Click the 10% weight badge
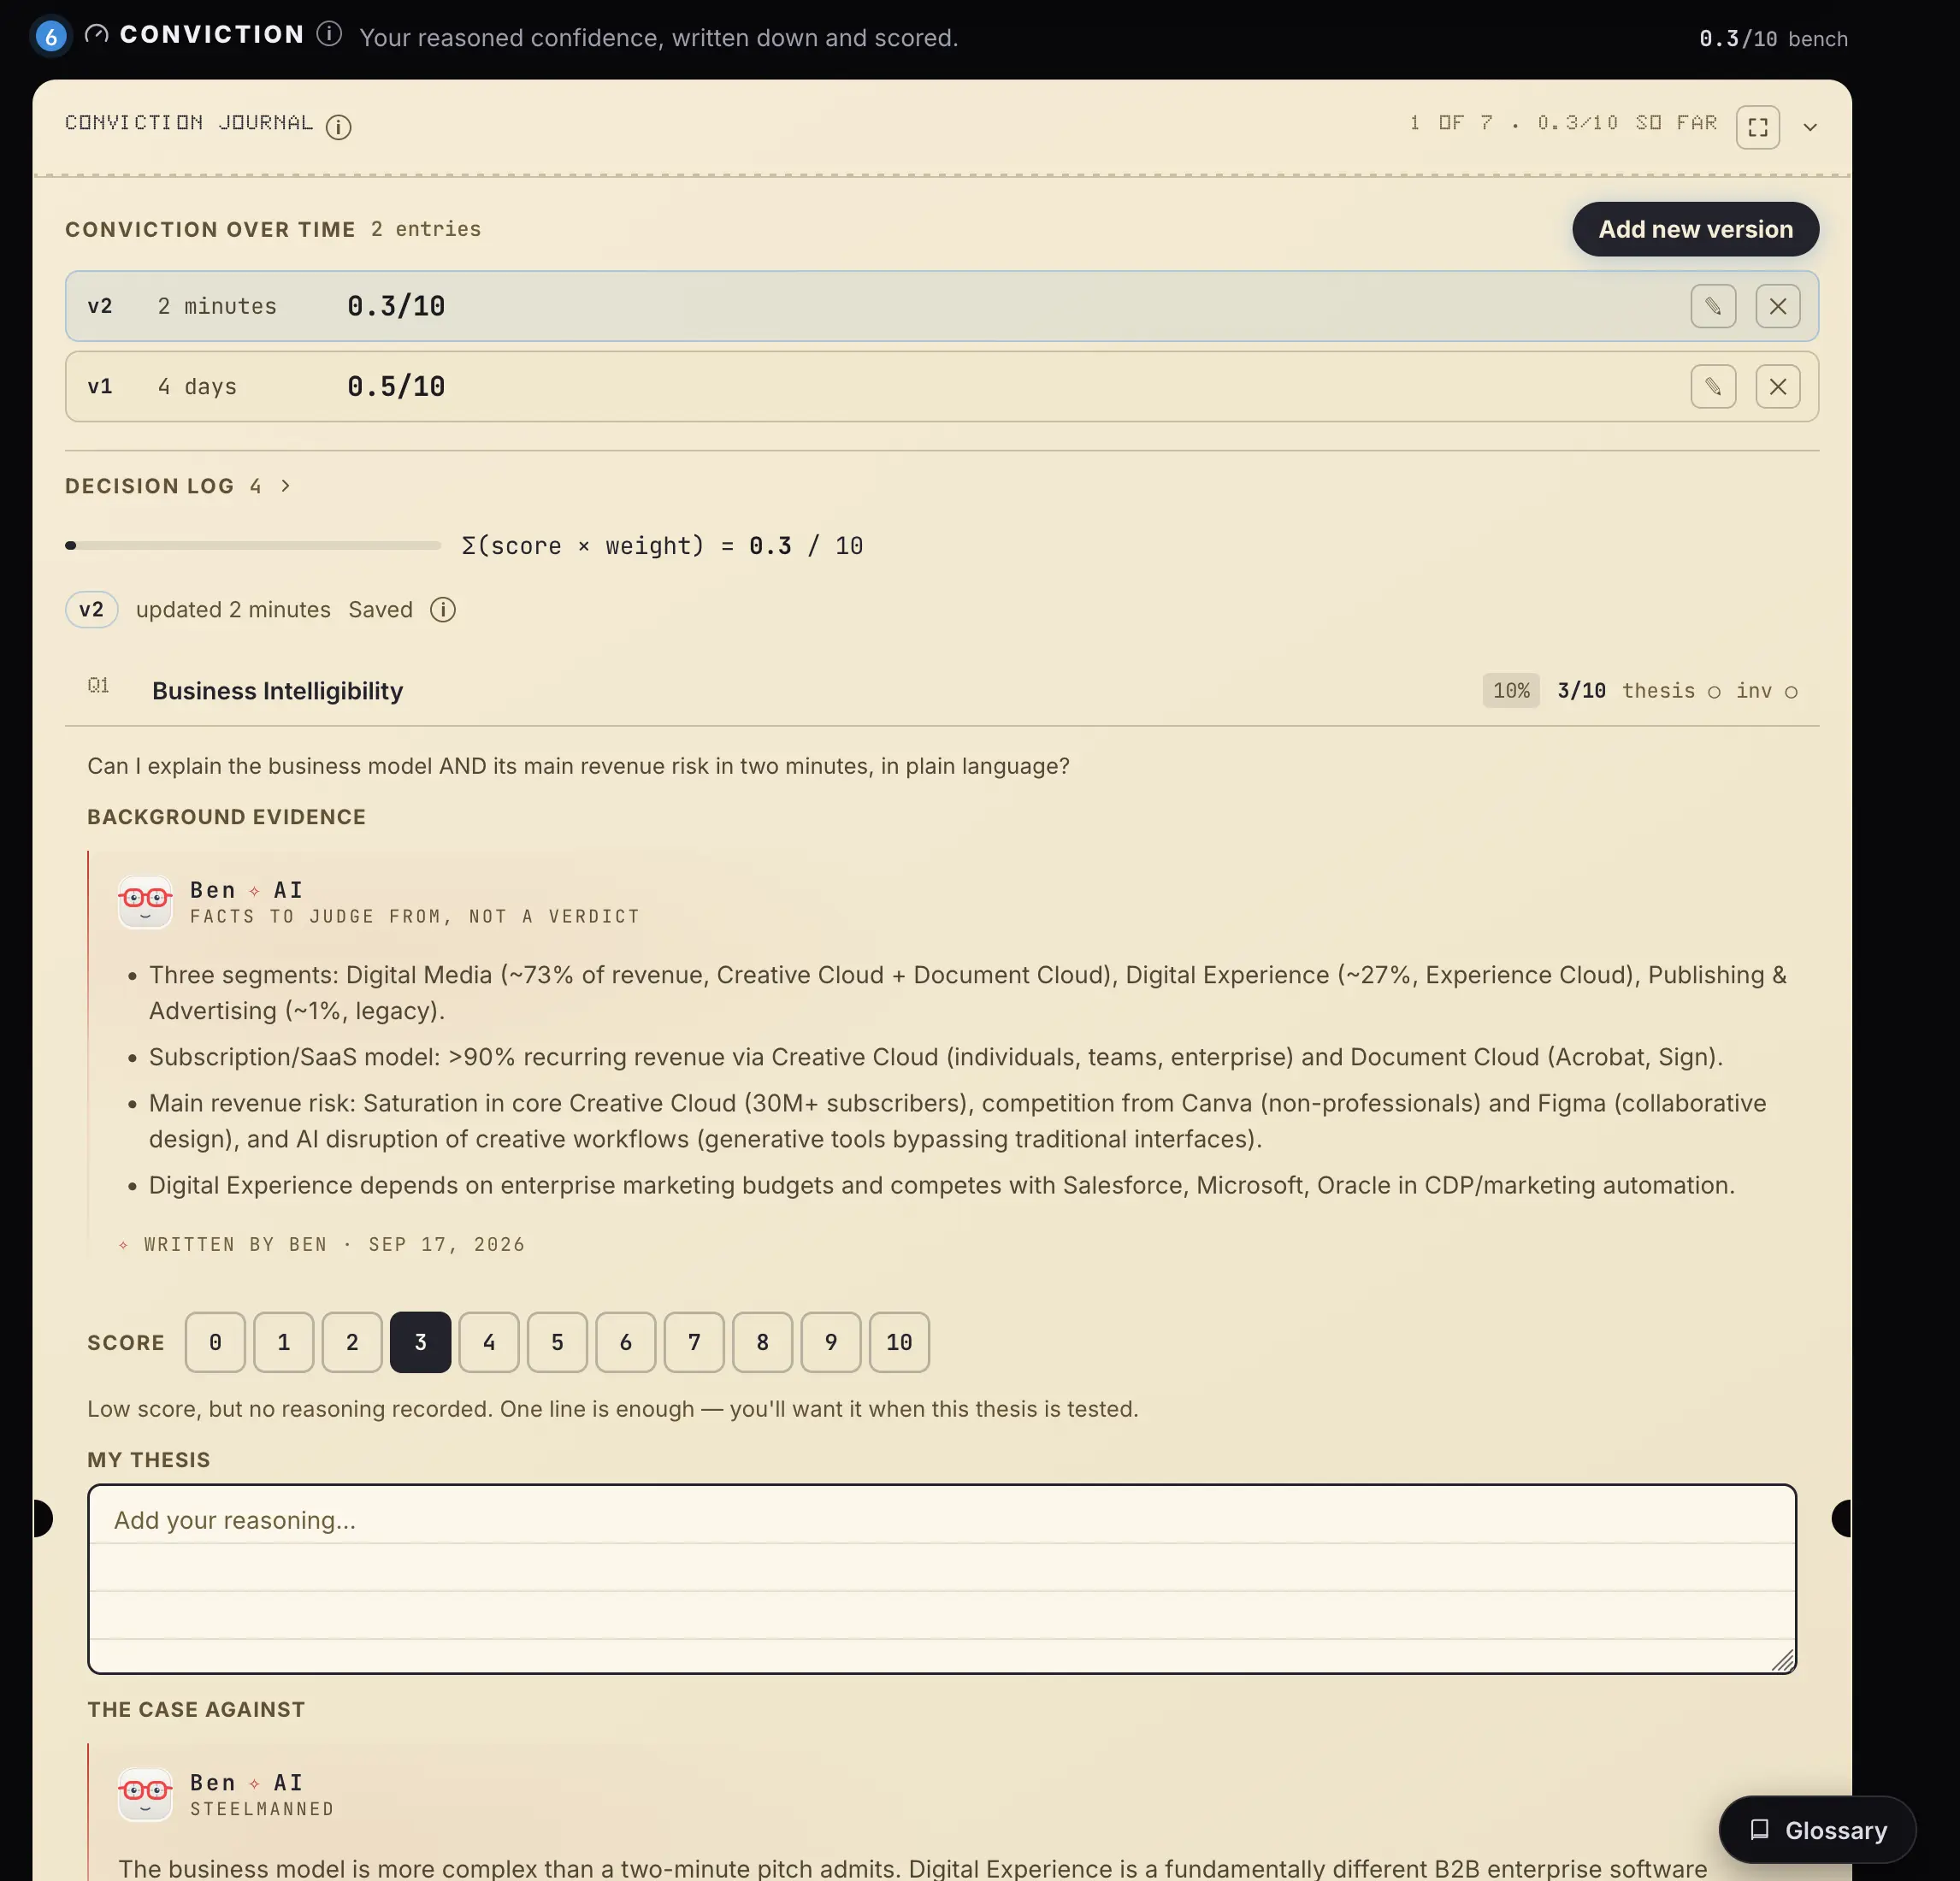Image resolution: width=1960 pixels, height=1881 pixels. pyautogui.click(x=1510, y=691)
